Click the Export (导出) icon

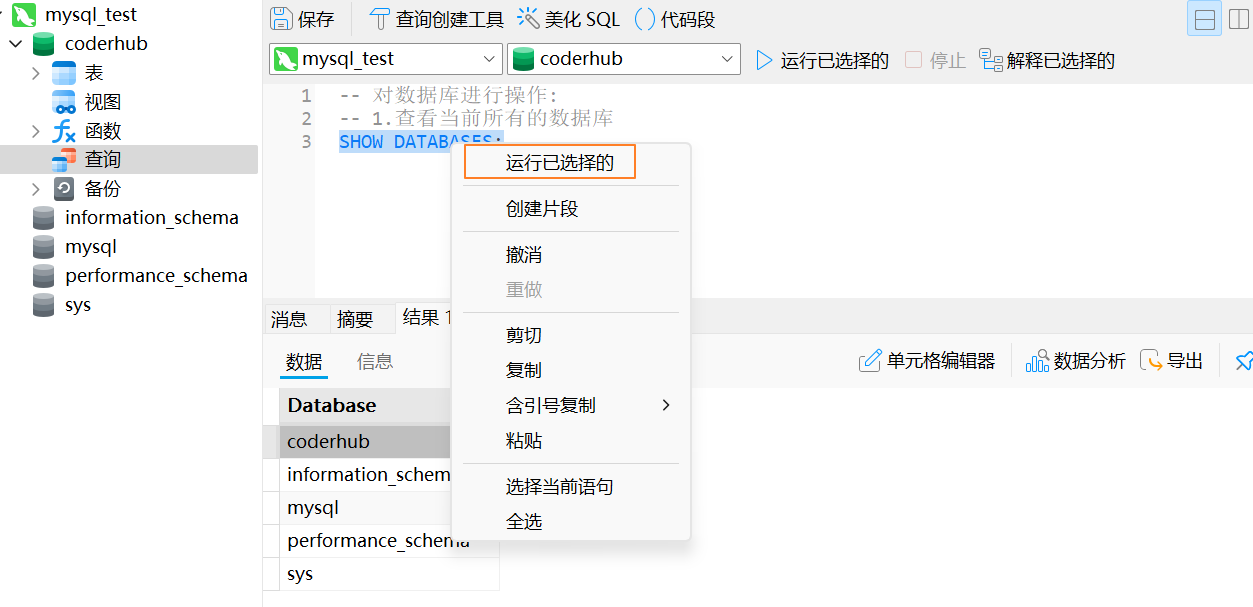1152,361
